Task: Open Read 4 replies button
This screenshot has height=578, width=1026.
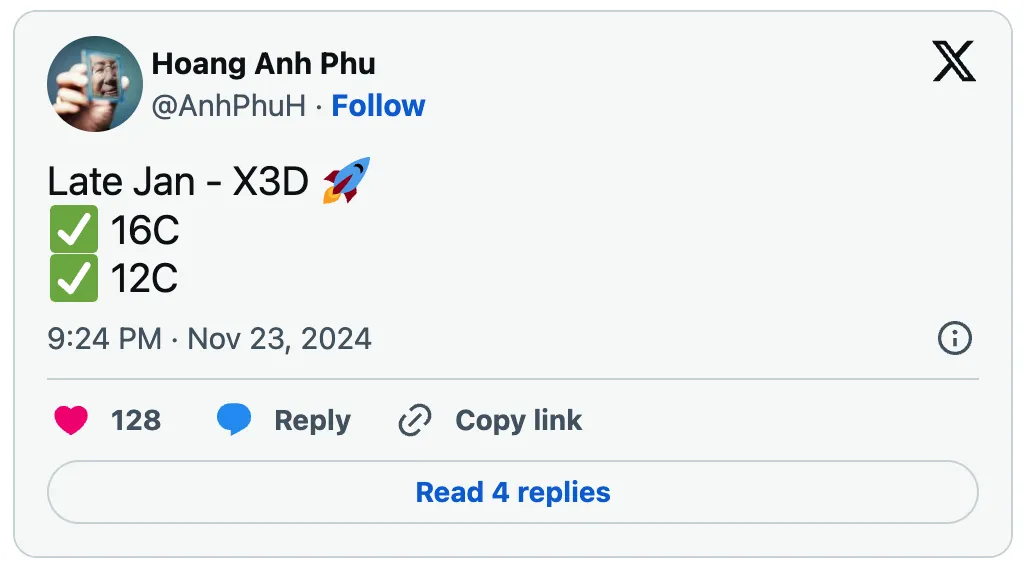Action: pos(513,492)
